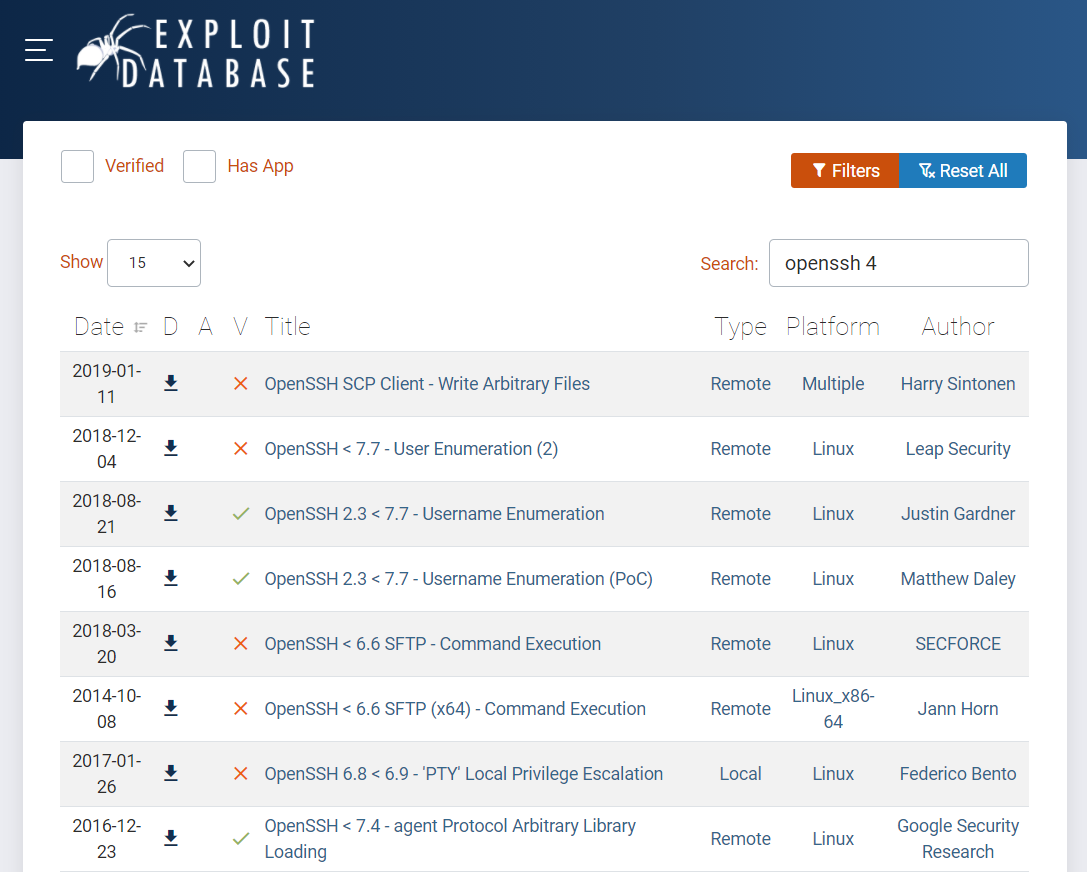
Task: Click Linux platform in Leap Security row
Action: click(x=833, y=449)
